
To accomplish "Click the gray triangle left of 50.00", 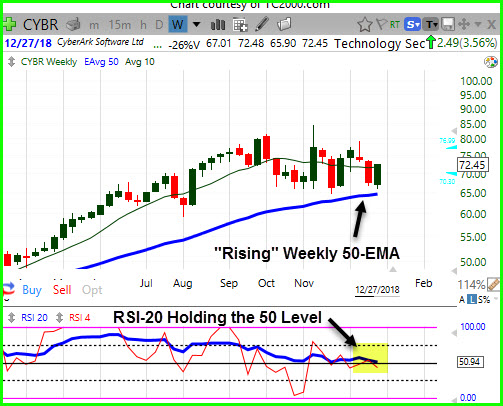I will (x=454, y=270).
